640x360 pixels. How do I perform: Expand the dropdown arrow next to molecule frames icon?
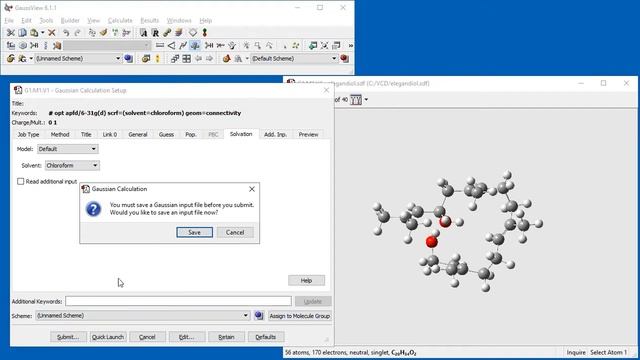(x=366, y=100)
